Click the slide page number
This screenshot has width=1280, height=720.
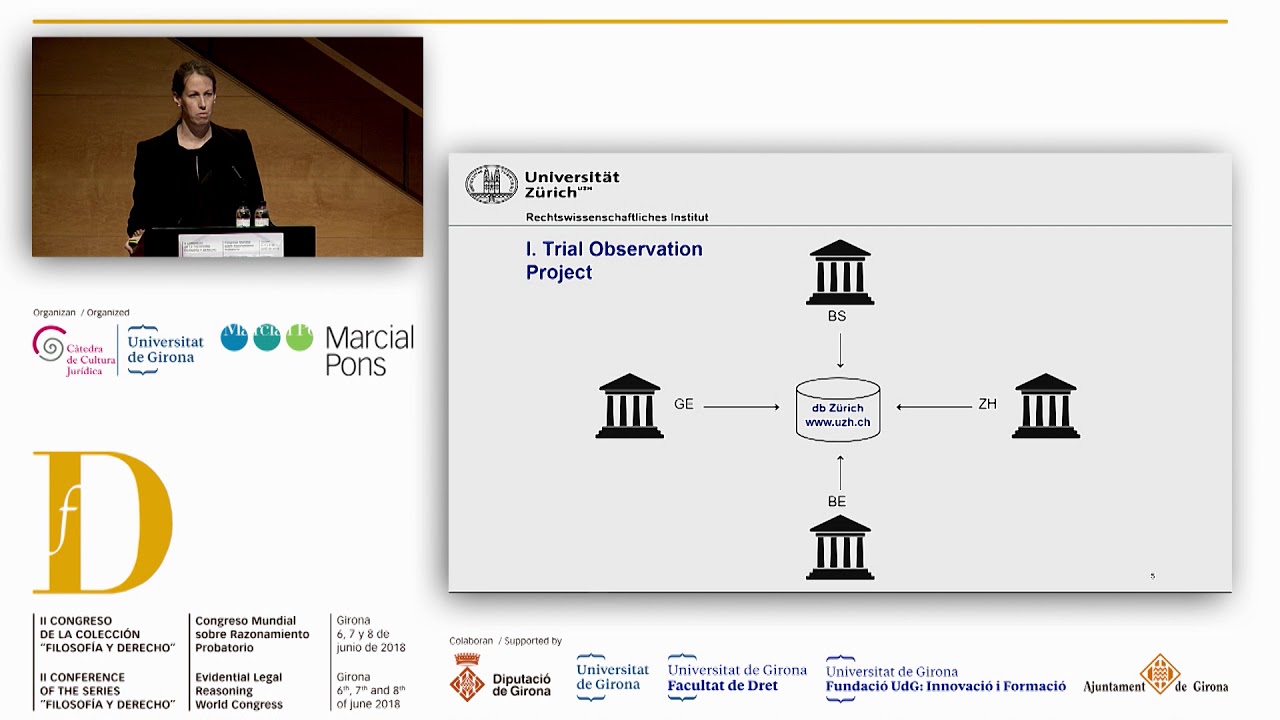pos(1152,576)
